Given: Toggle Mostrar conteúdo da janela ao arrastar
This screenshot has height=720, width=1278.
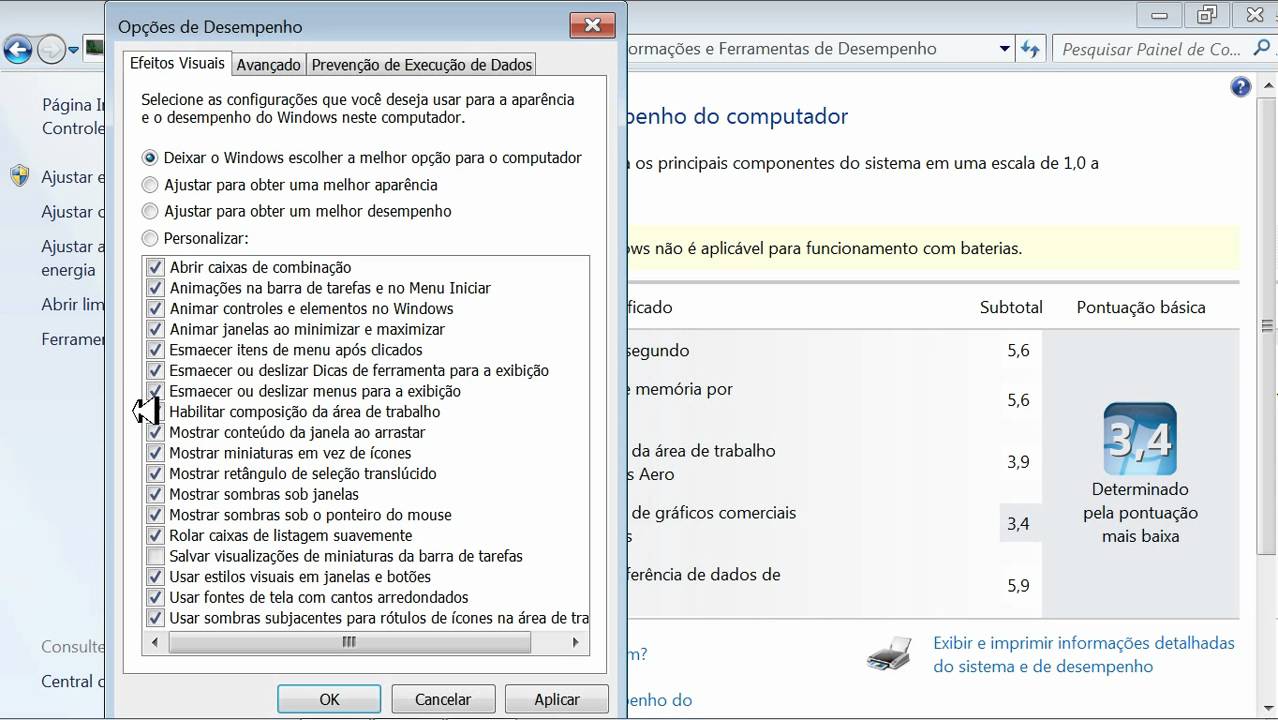Looking at the screenshot, I should 155,432.
